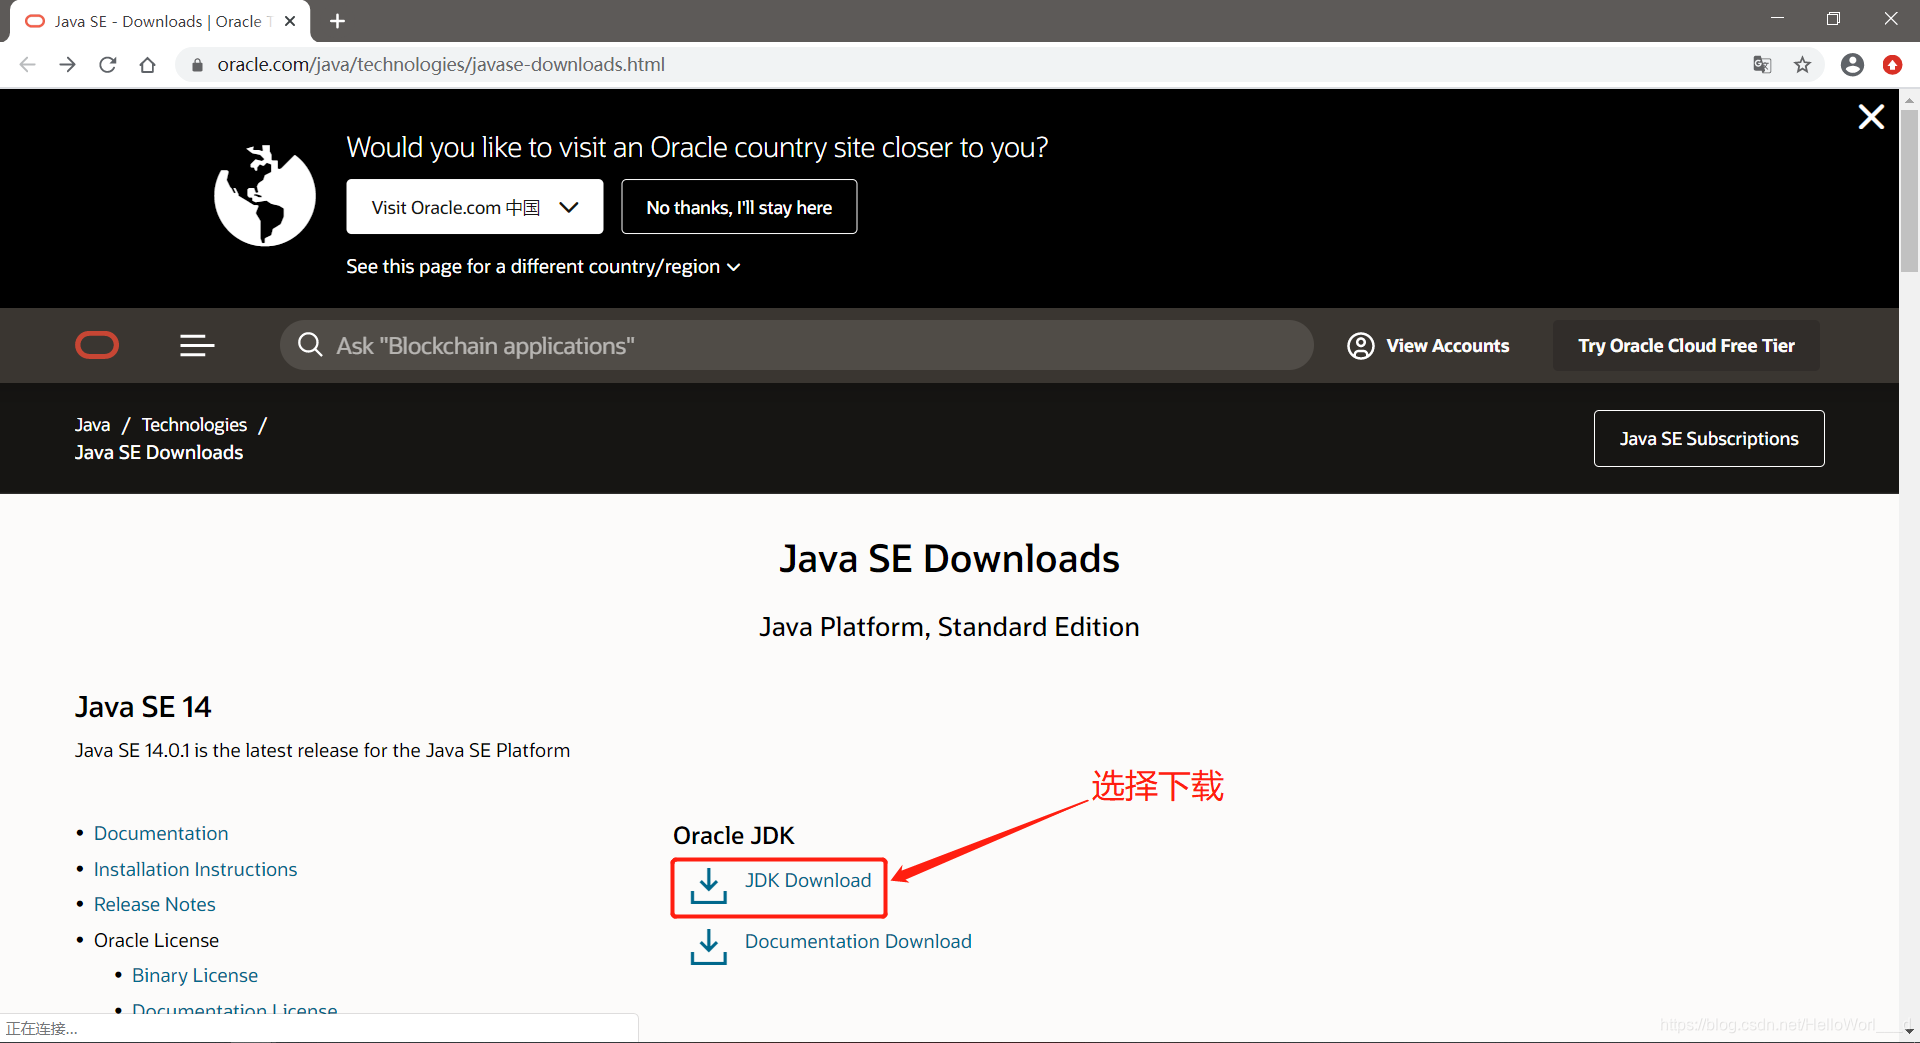Open the Documentation link
The image size is (1920, 1043).
(161, 833)
